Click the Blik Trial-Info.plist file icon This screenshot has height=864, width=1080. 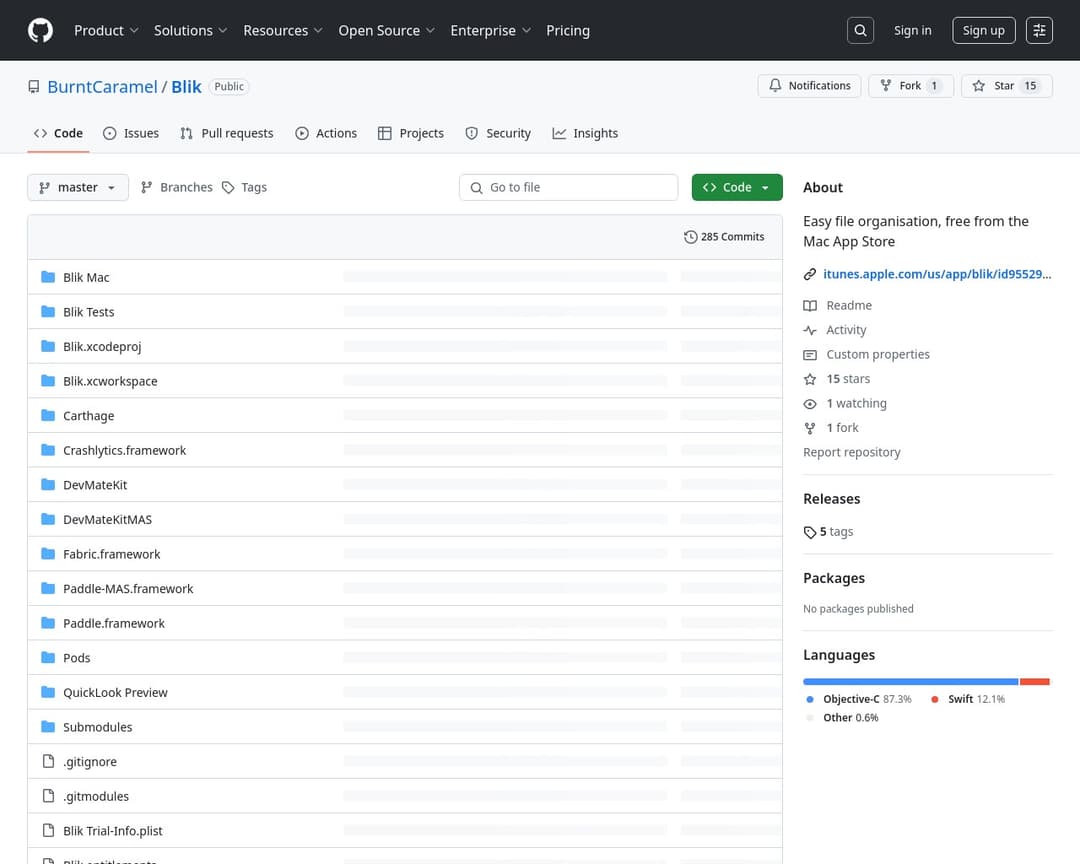(48, 830)
